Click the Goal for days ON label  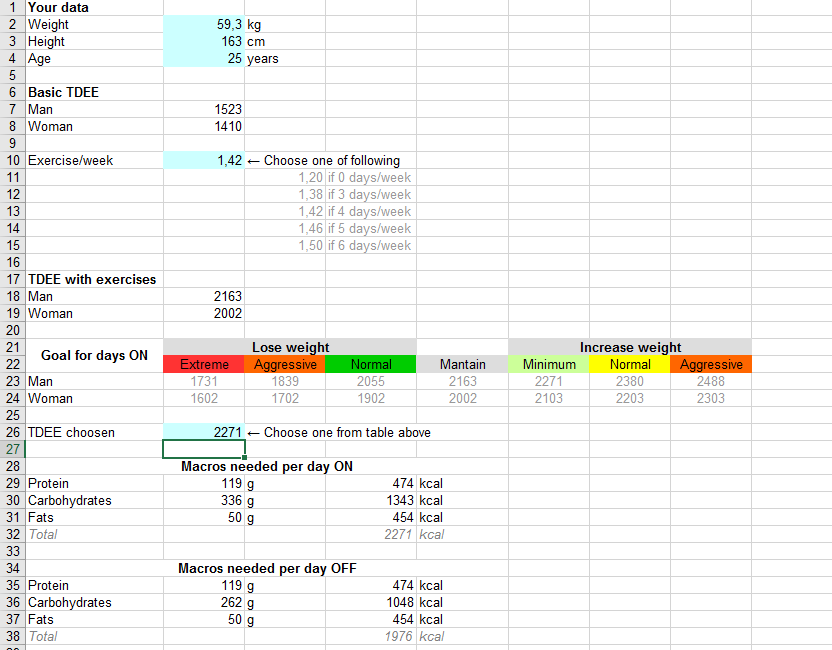94,355
